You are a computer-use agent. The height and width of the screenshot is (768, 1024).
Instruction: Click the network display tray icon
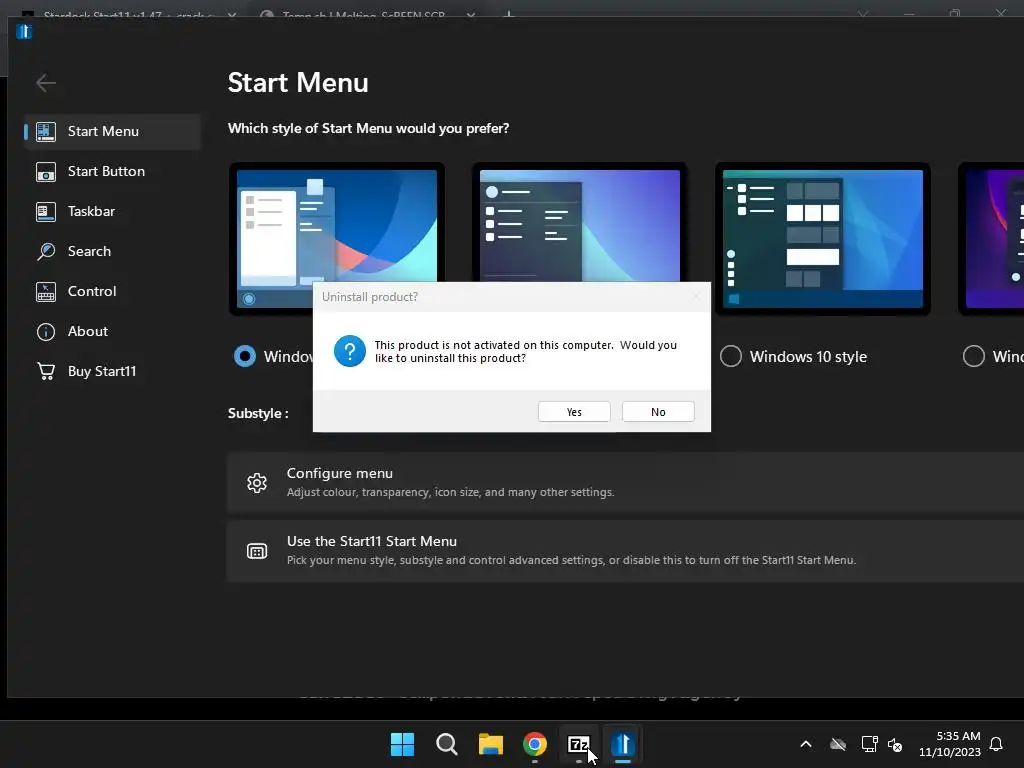click(869, 744)
